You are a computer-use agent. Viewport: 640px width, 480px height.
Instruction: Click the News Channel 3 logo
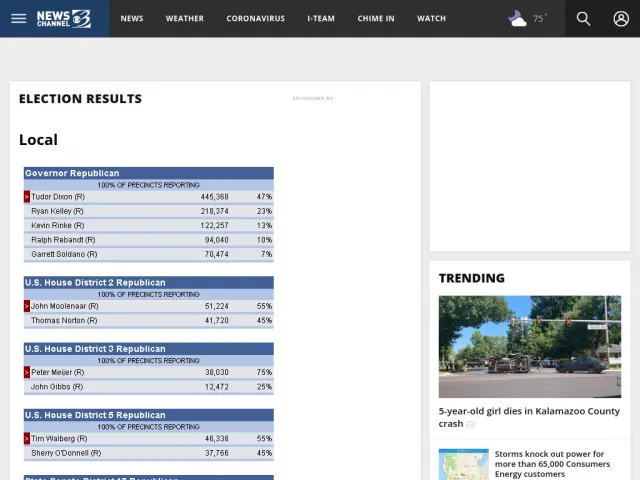(x=64, y=18)
